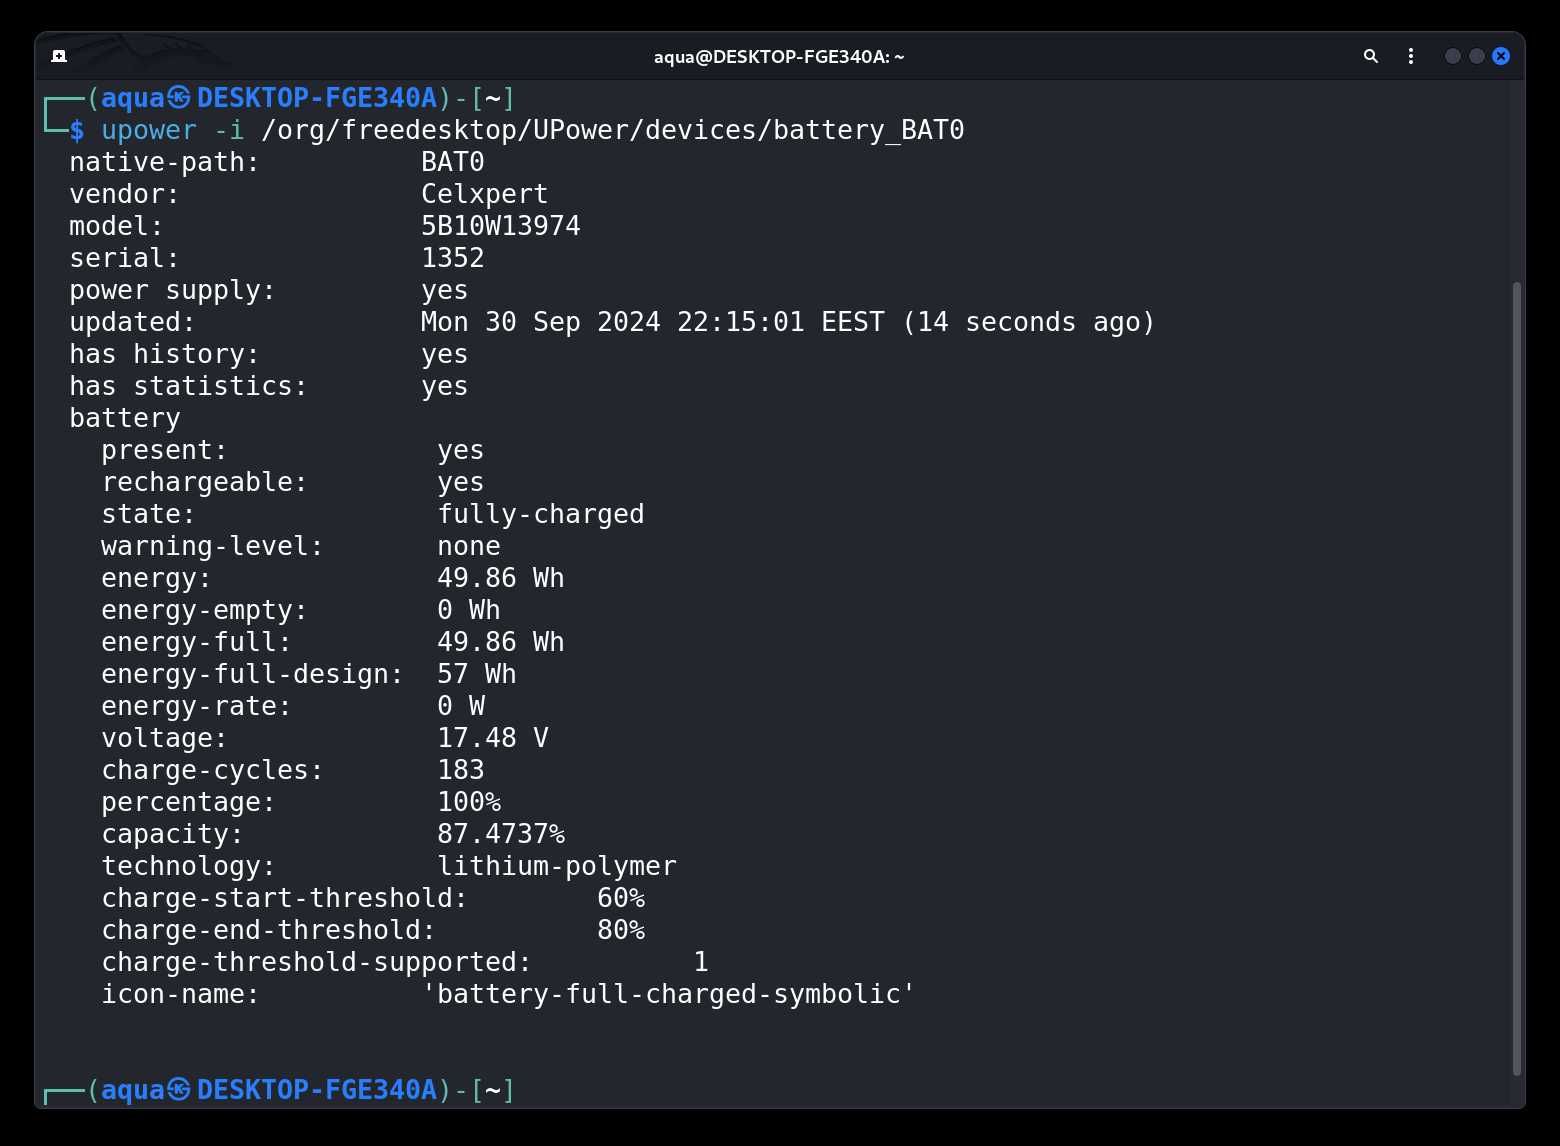
Task: Click the upower command text
Action: tap(149, 130)
